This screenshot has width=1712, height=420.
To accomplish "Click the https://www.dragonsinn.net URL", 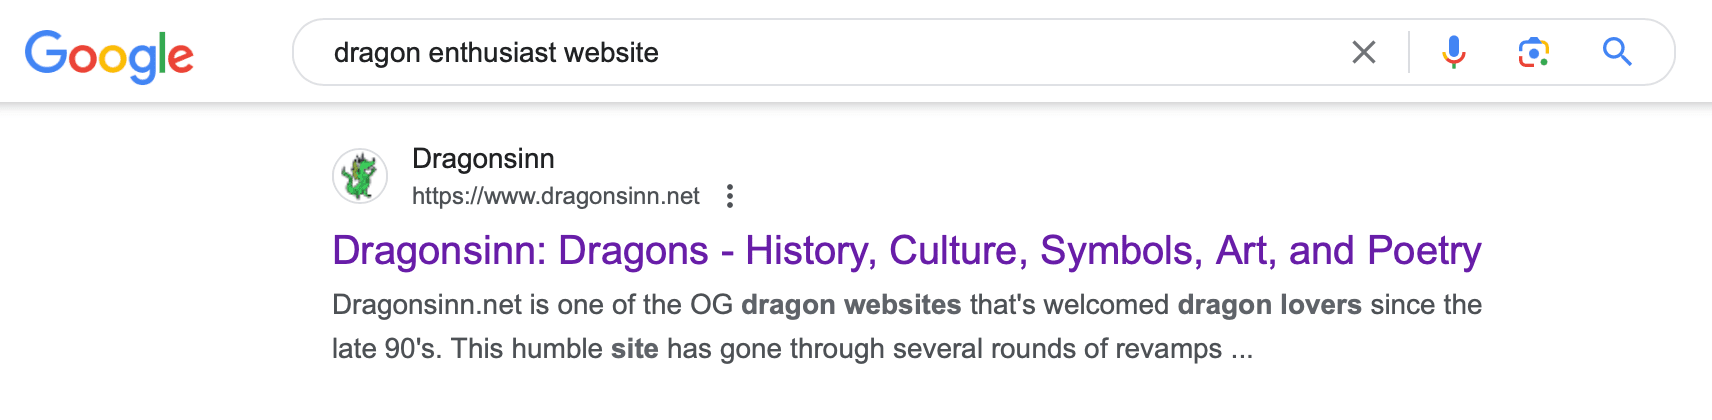I will [x=555, y=196].
